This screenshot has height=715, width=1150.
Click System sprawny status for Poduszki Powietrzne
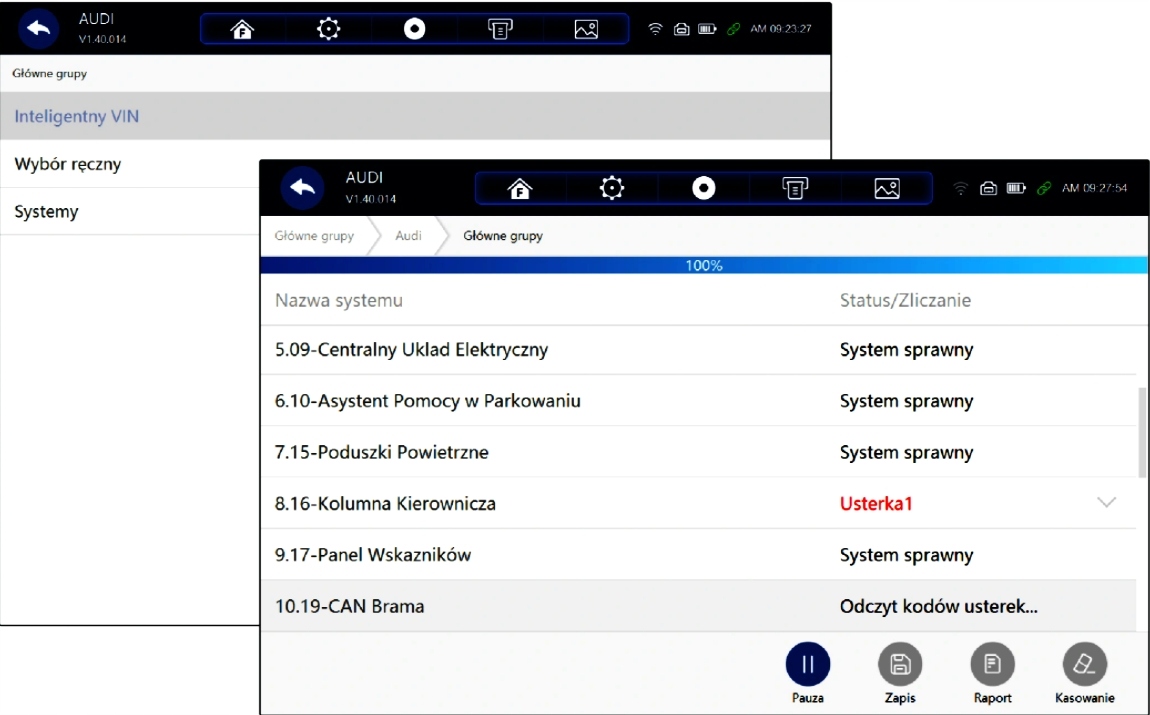coord(907,452)
